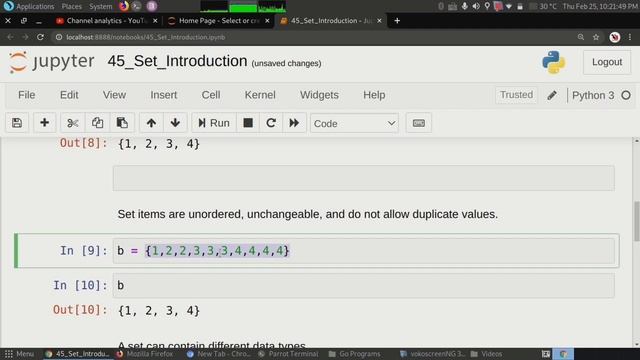The height and width of the screenshot is (360, 640).
Task: Open the command palette keyboard icon
Action: 419,123
